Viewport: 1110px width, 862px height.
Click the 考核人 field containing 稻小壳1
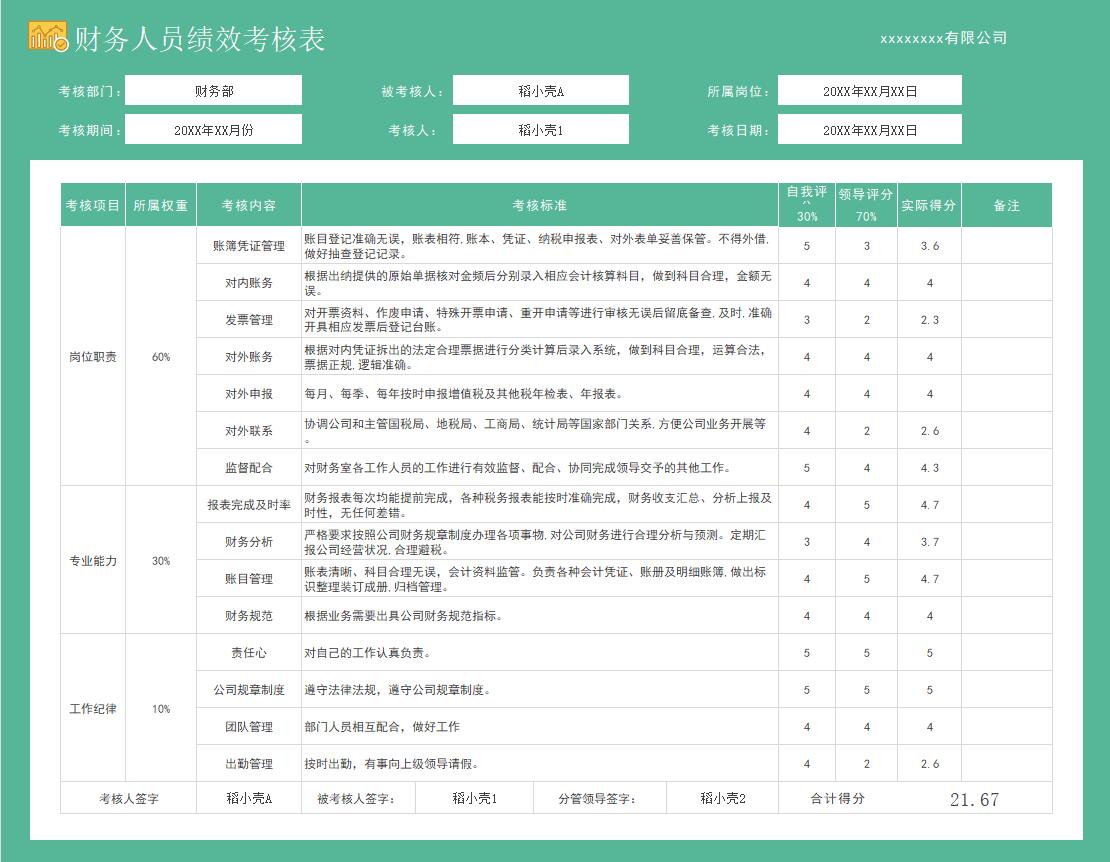click(540, 130)
